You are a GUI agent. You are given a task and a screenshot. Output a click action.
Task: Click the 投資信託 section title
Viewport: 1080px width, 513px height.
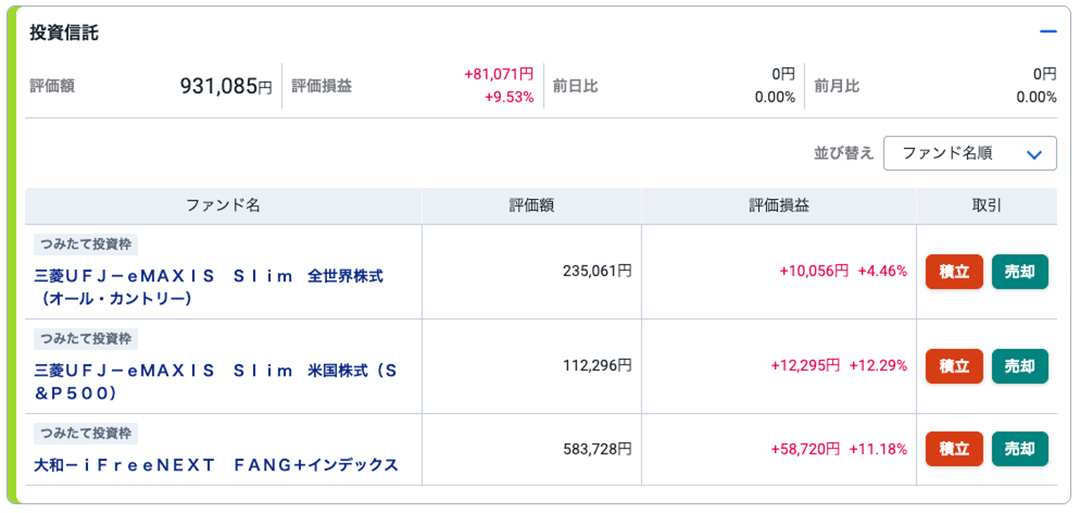(x=63, y=33)
